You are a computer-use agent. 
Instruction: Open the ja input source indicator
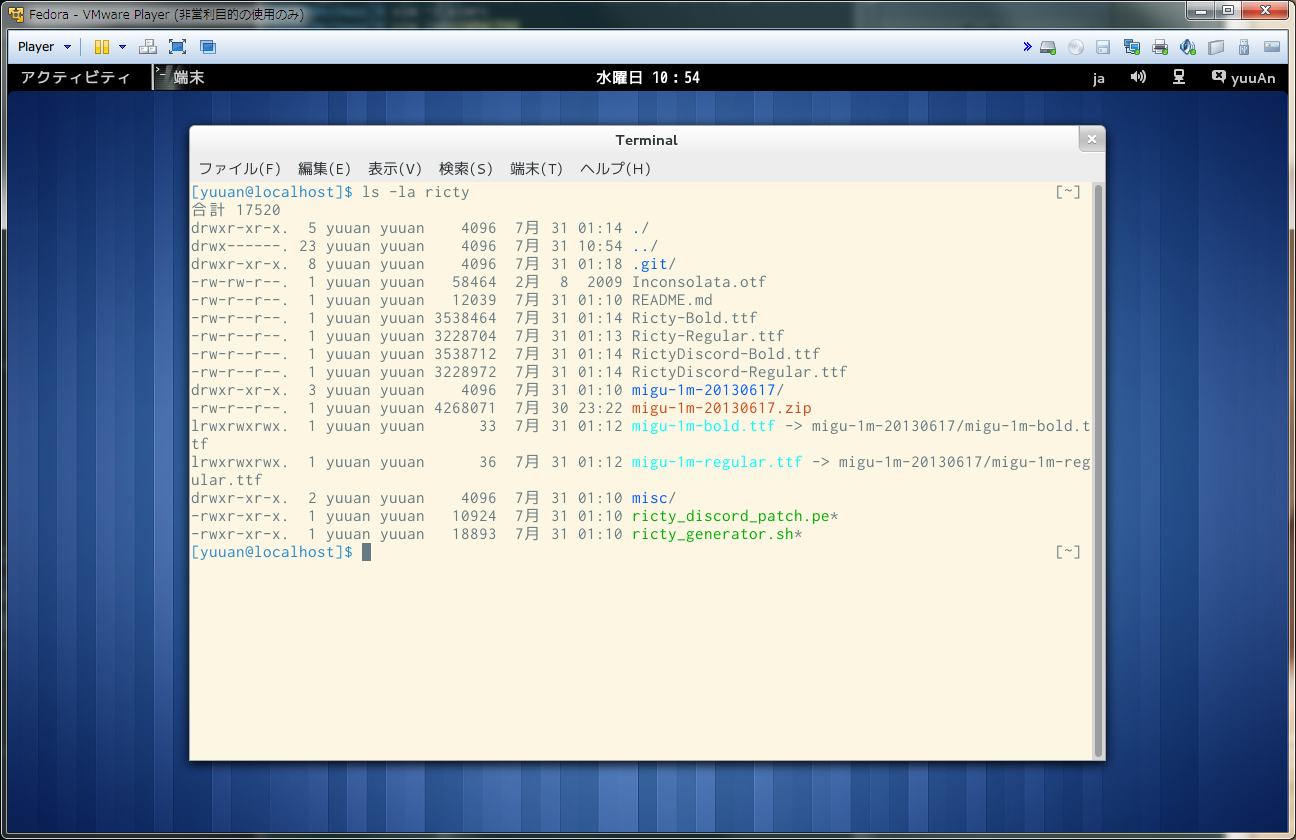coord(1098,78)
